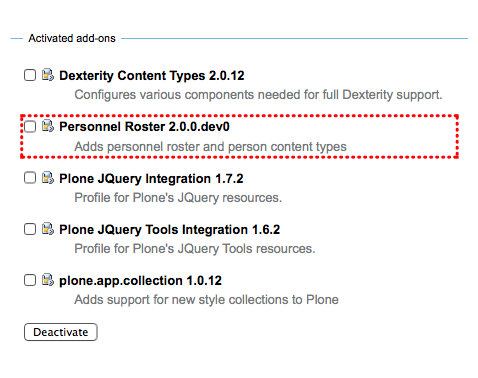The height and width of the screenshot is (378, 478).
Task: Click the Dexterity Content Types product icon
Action: (48, 75)
